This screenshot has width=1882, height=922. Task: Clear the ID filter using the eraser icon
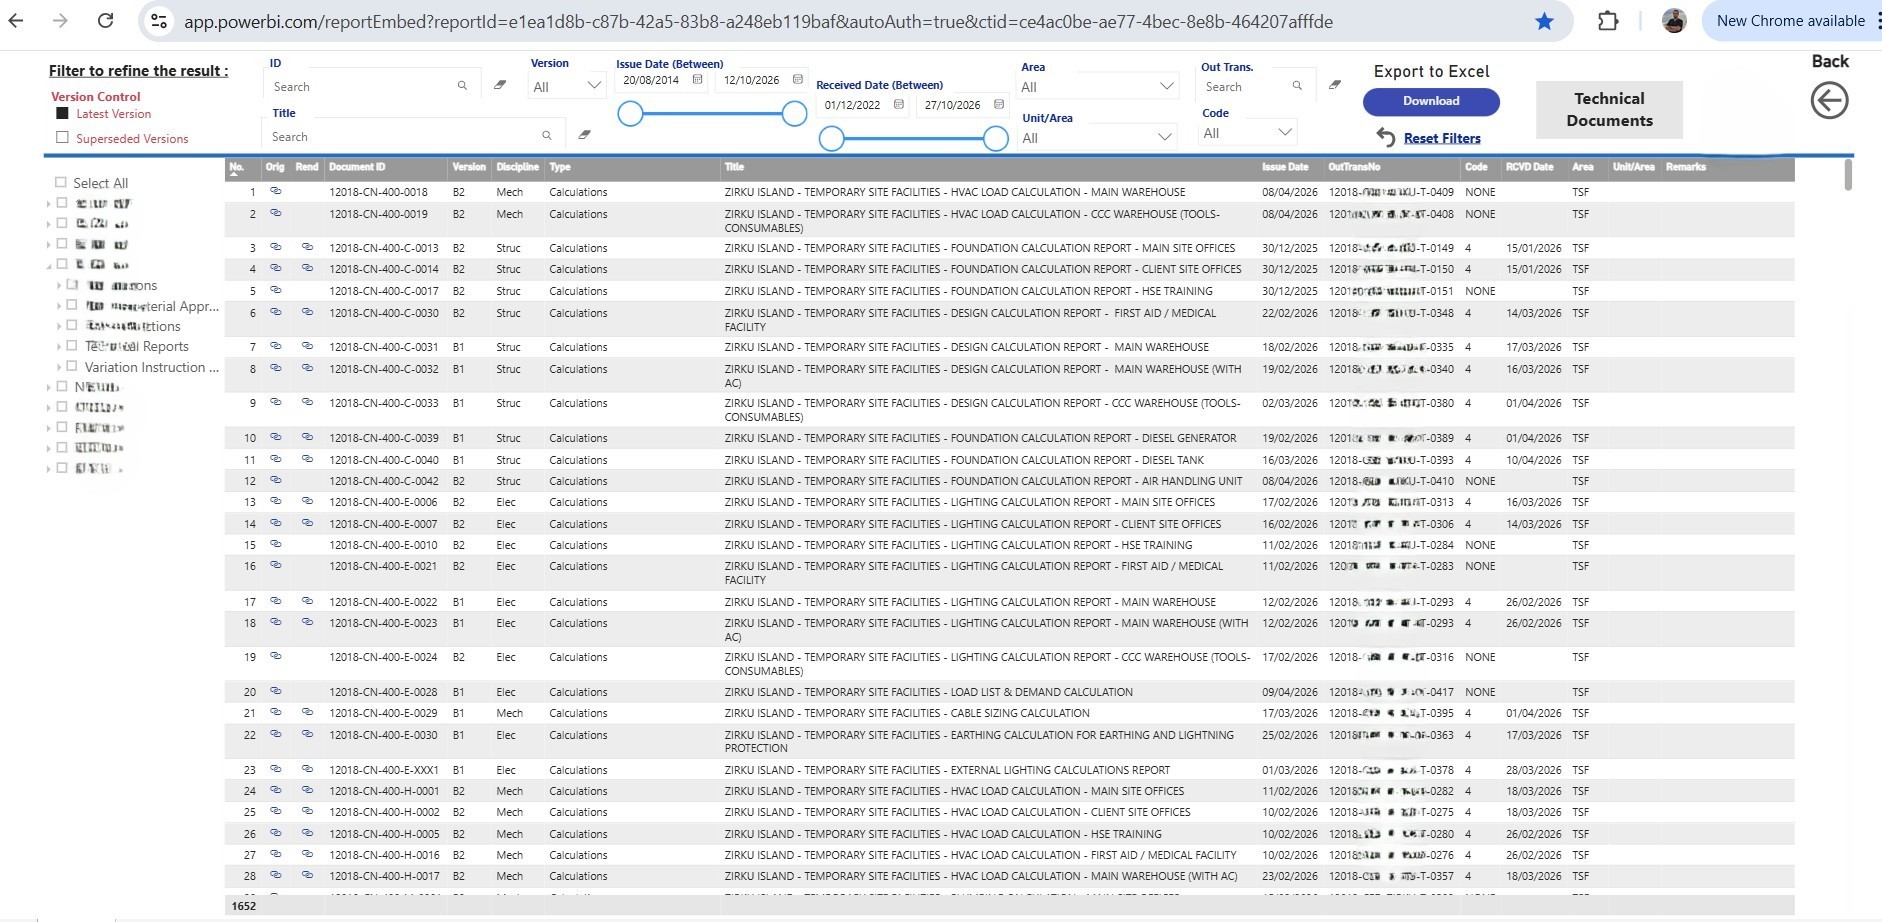tap(500, 85)
